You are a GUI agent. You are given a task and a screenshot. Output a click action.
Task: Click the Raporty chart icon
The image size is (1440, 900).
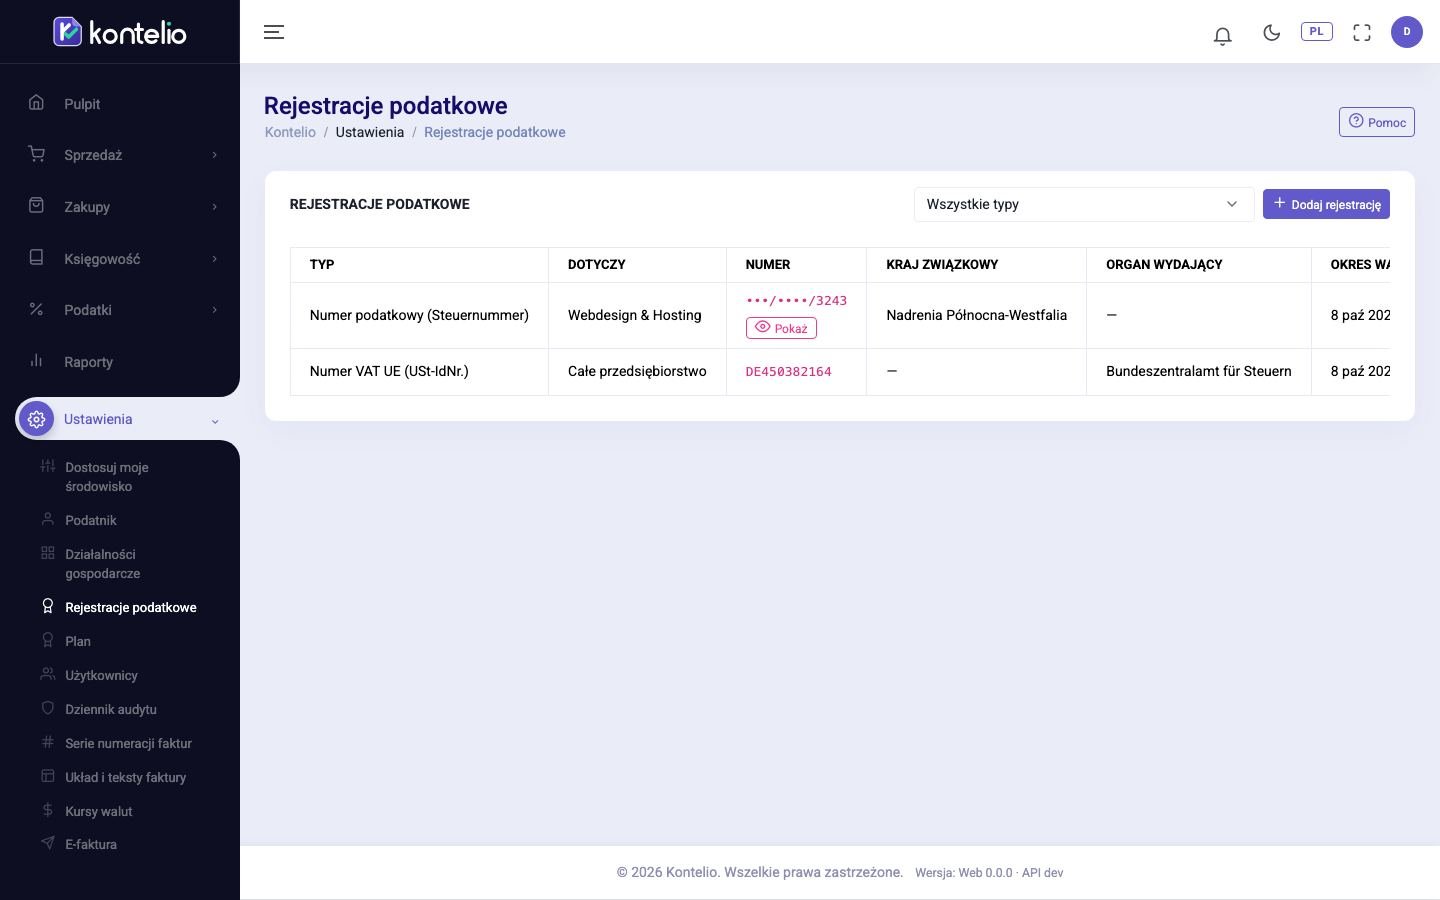point(36,360)
